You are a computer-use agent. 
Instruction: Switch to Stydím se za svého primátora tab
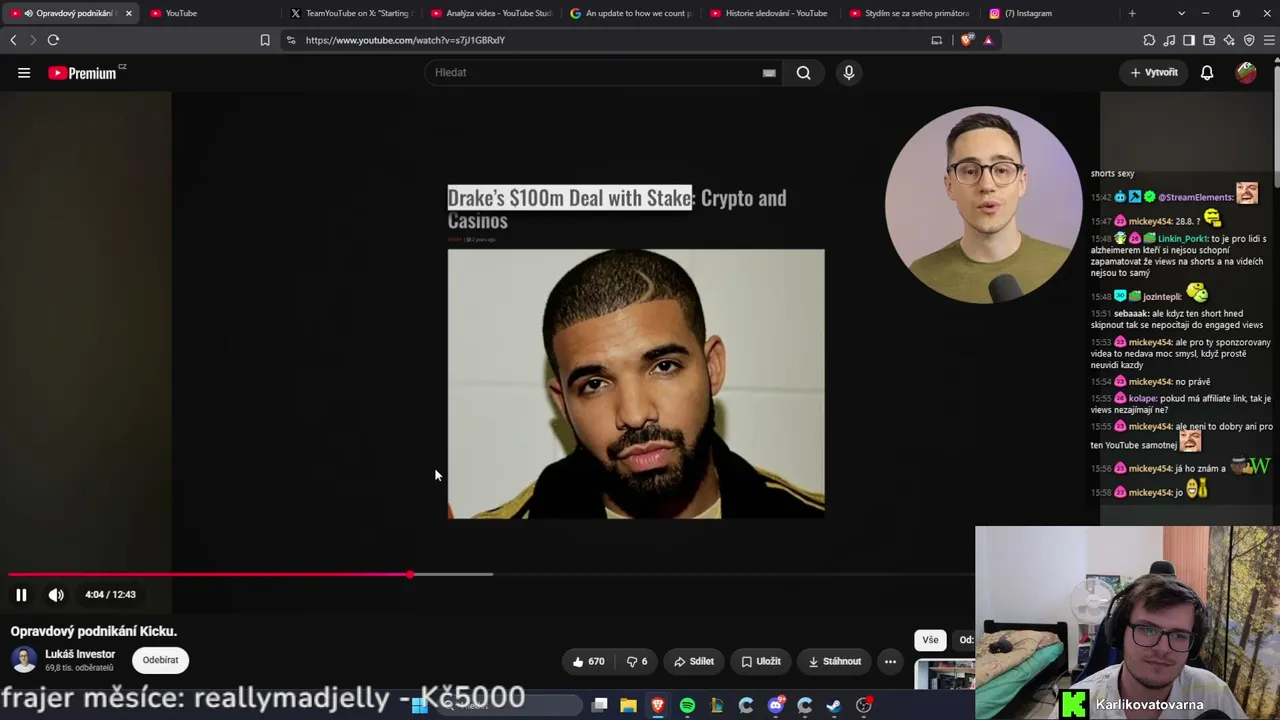[911, 13]
